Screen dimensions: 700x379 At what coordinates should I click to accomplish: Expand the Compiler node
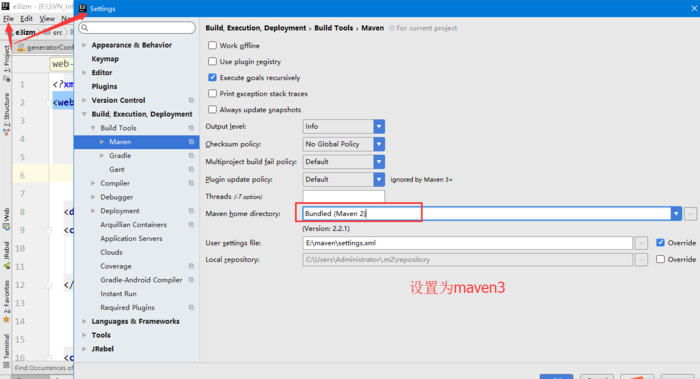(93, 183)
